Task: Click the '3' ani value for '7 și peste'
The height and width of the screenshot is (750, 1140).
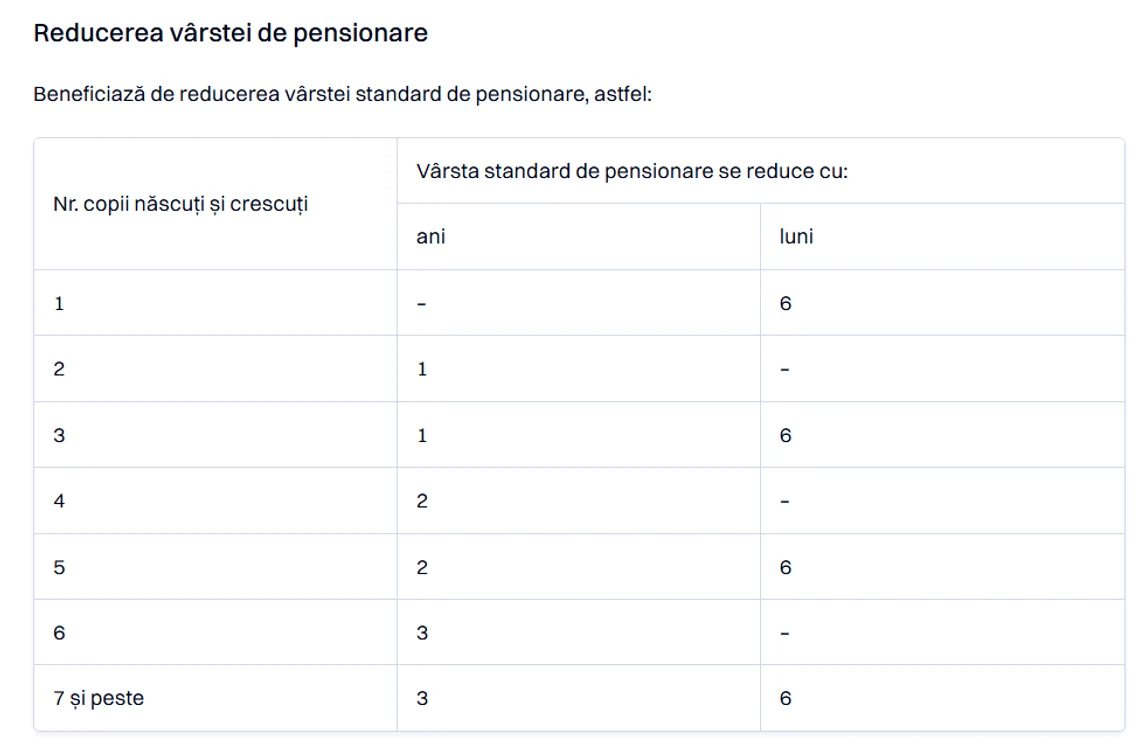Action: pos(422,698)
